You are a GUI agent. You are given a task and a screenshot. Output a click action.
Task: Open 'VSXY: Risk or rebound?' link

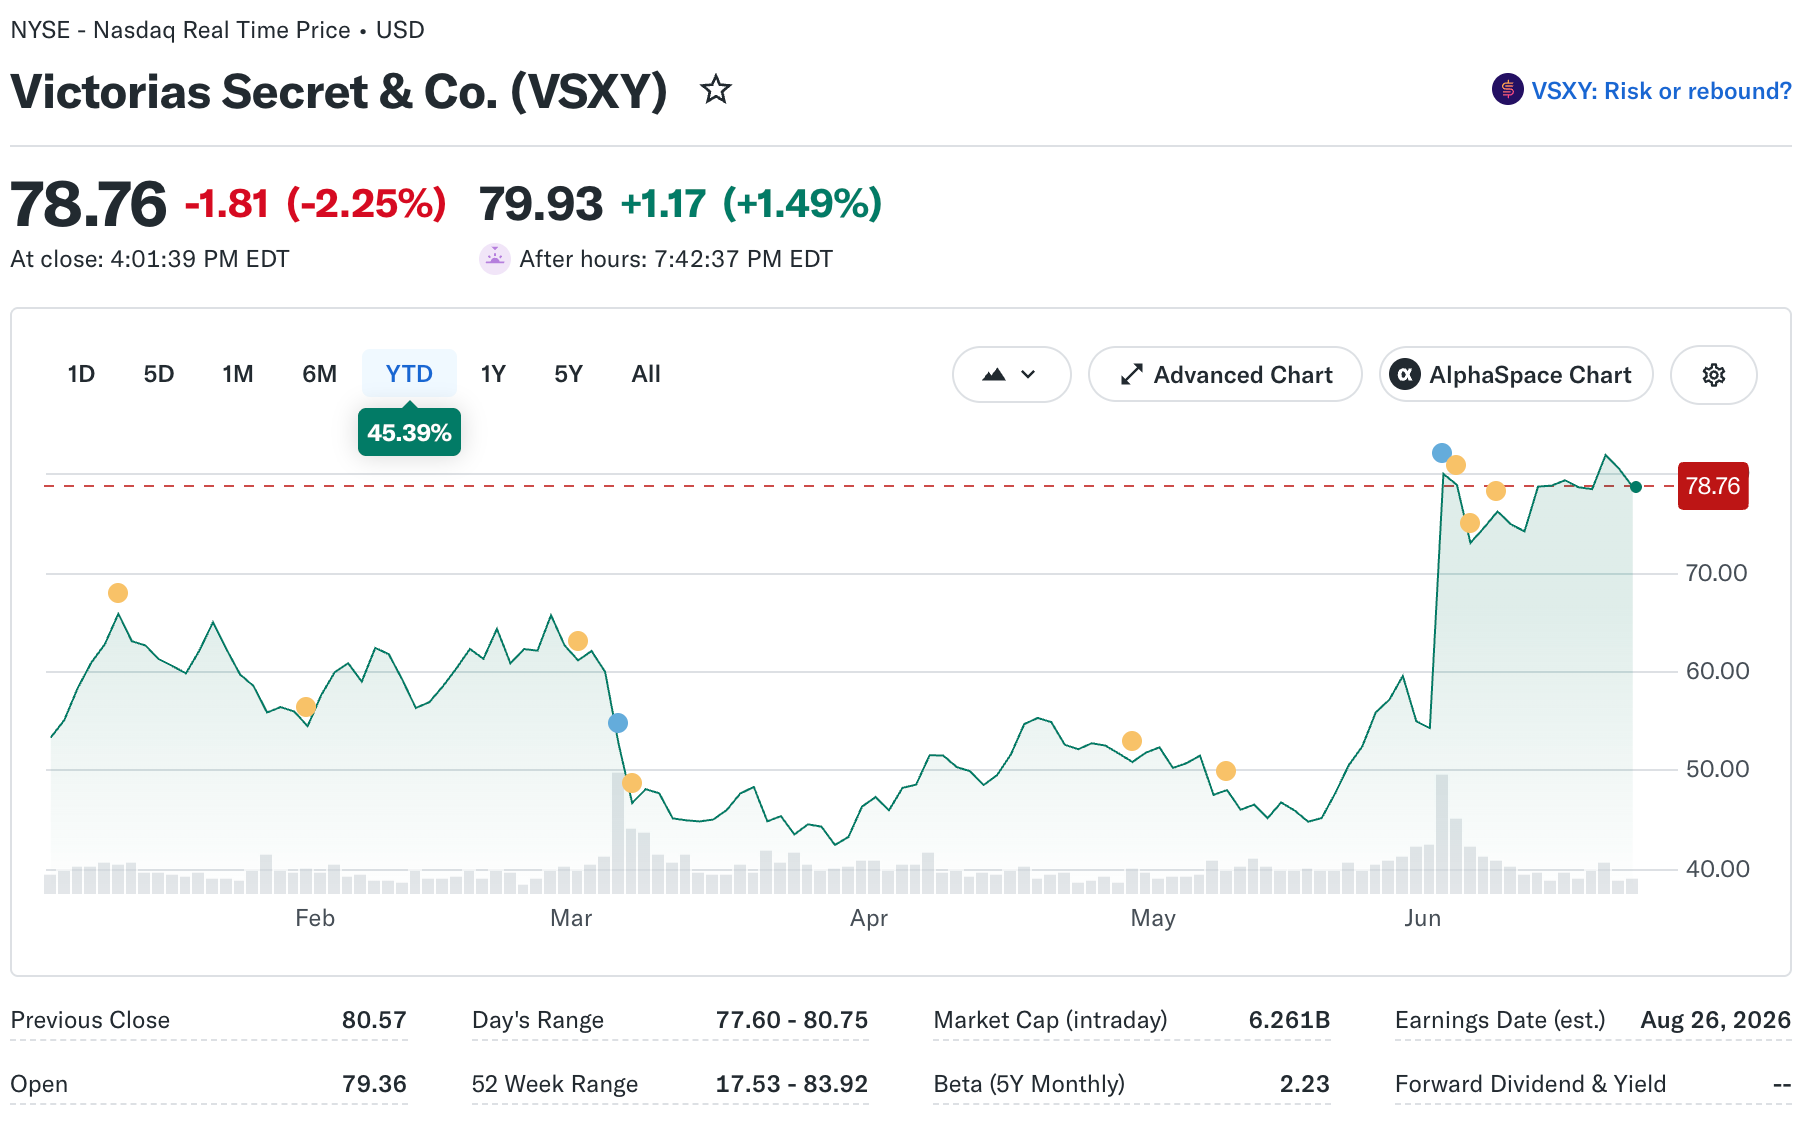[1661, 91]
